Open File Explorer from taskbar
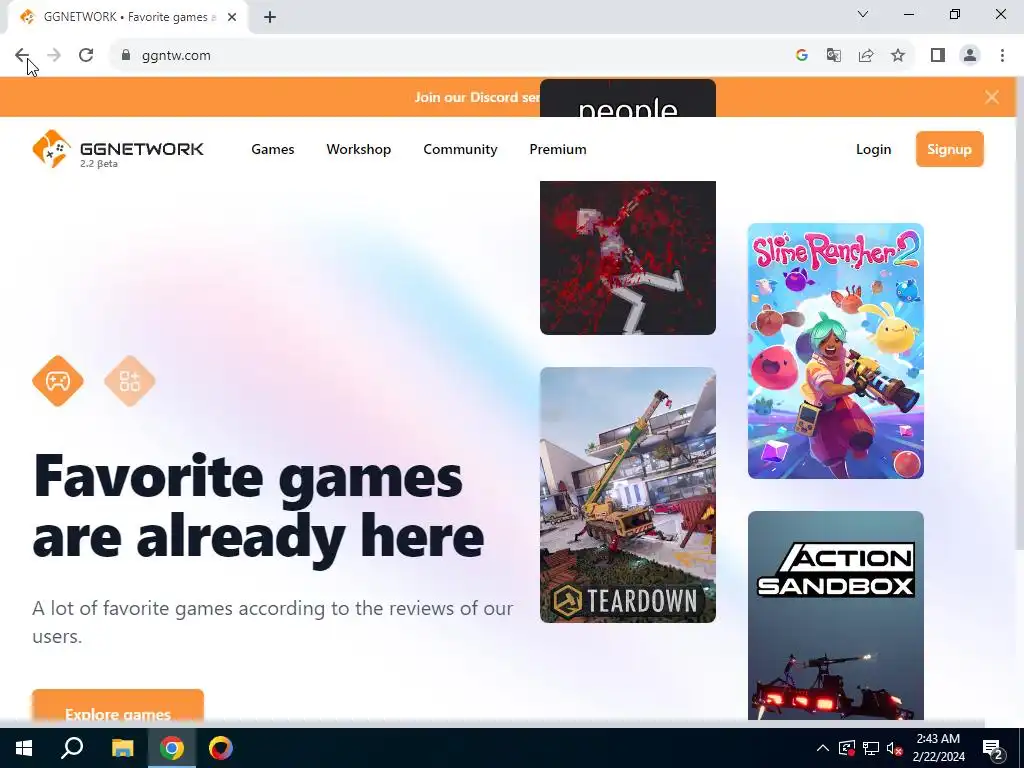This screenshot has width=1024, height=768. pyautogui.click(x=122, y=748)
